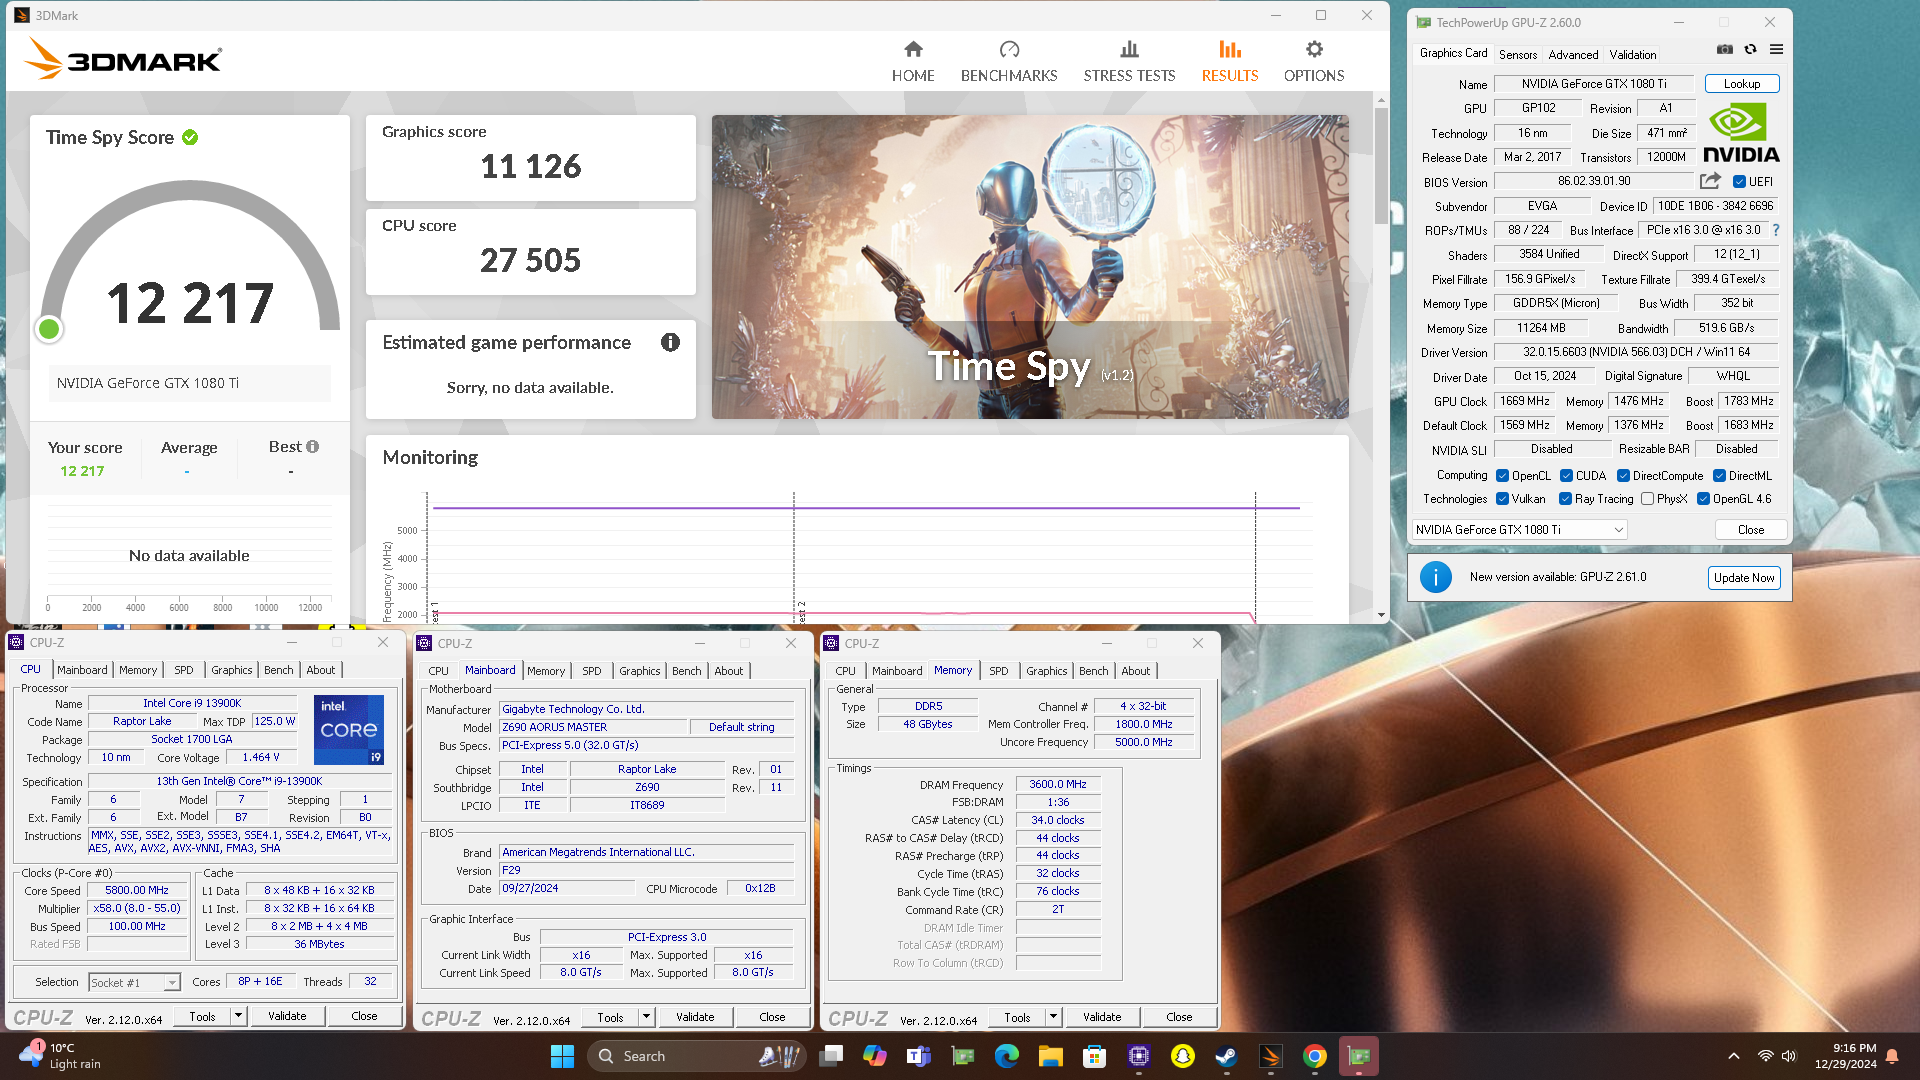Click the Intel Core i9 logo in CPU-Z
The image size is (1920, 1080).
349,730
